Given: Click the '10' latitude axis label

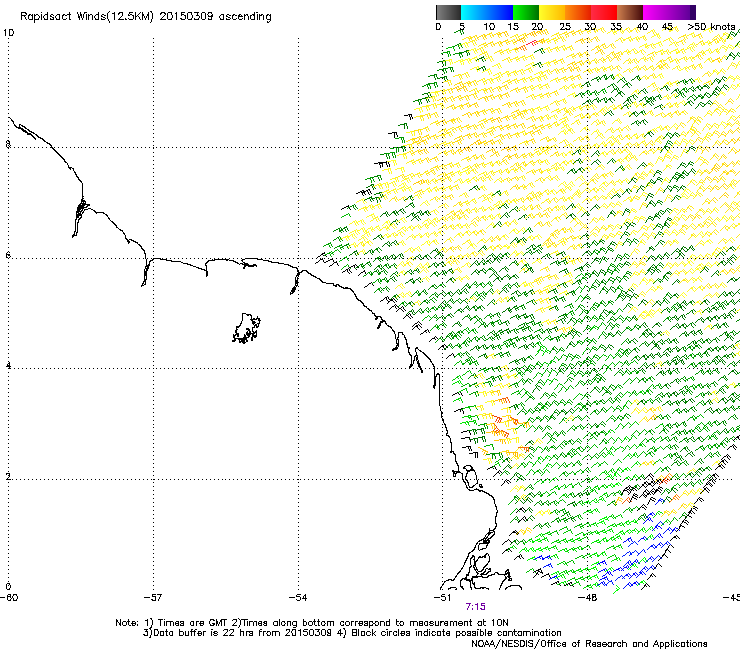Looking at the screenshot, I should click(x=9, y=33).
